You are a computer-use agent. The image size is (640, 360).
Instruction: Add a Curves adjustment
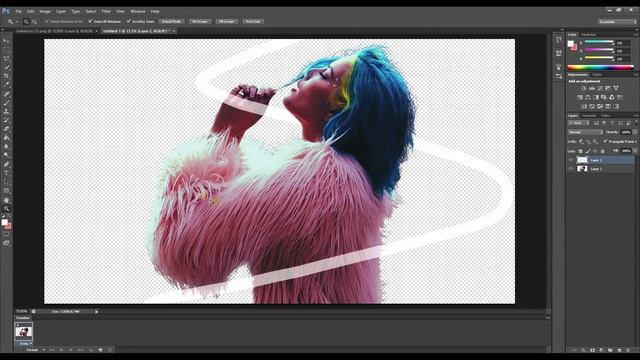(x=600, y=88)
